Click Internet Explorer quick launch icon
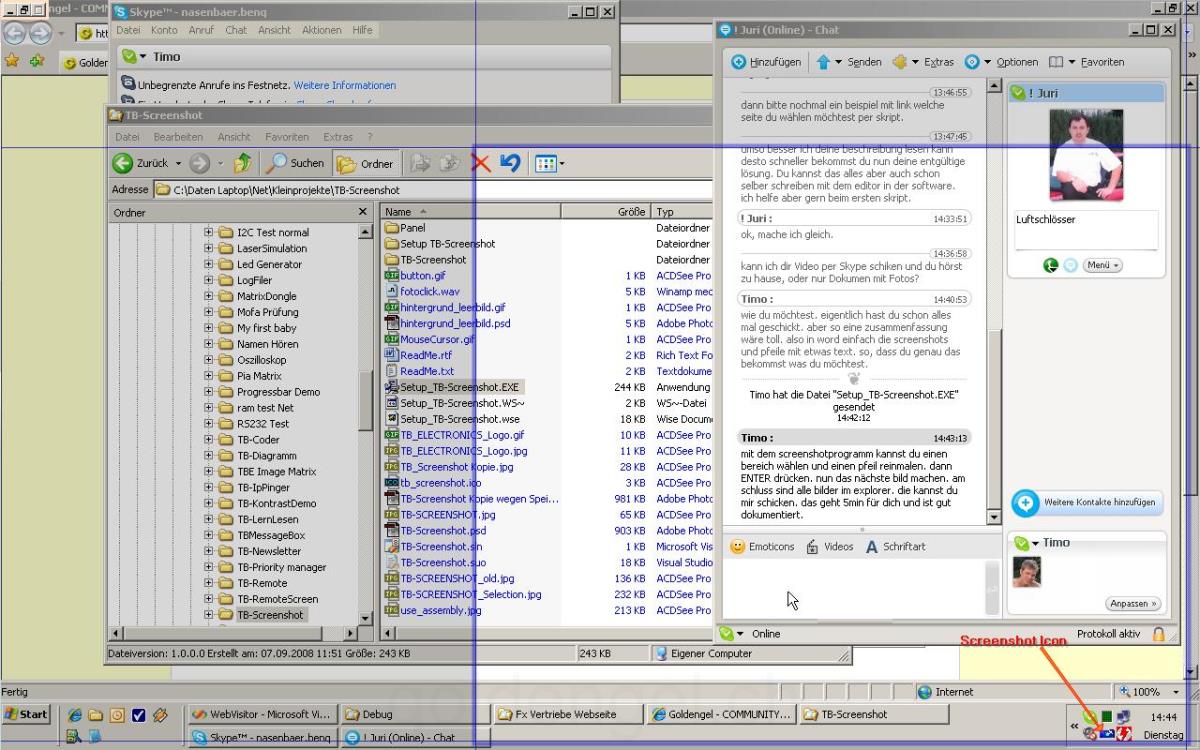The width and height of the screenshot is (1200, 750). (x=75, y=715)
